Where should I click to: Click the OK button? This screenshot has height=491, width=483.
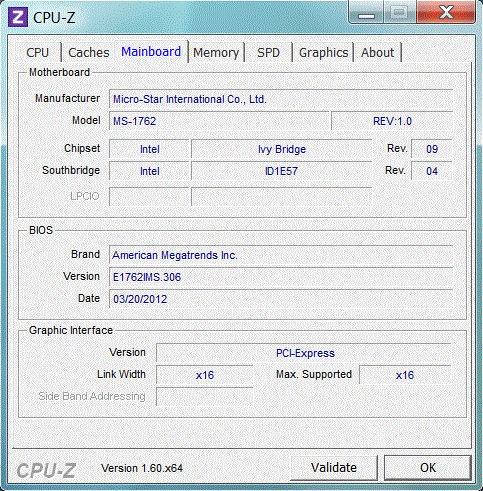(x=428, y=468)
